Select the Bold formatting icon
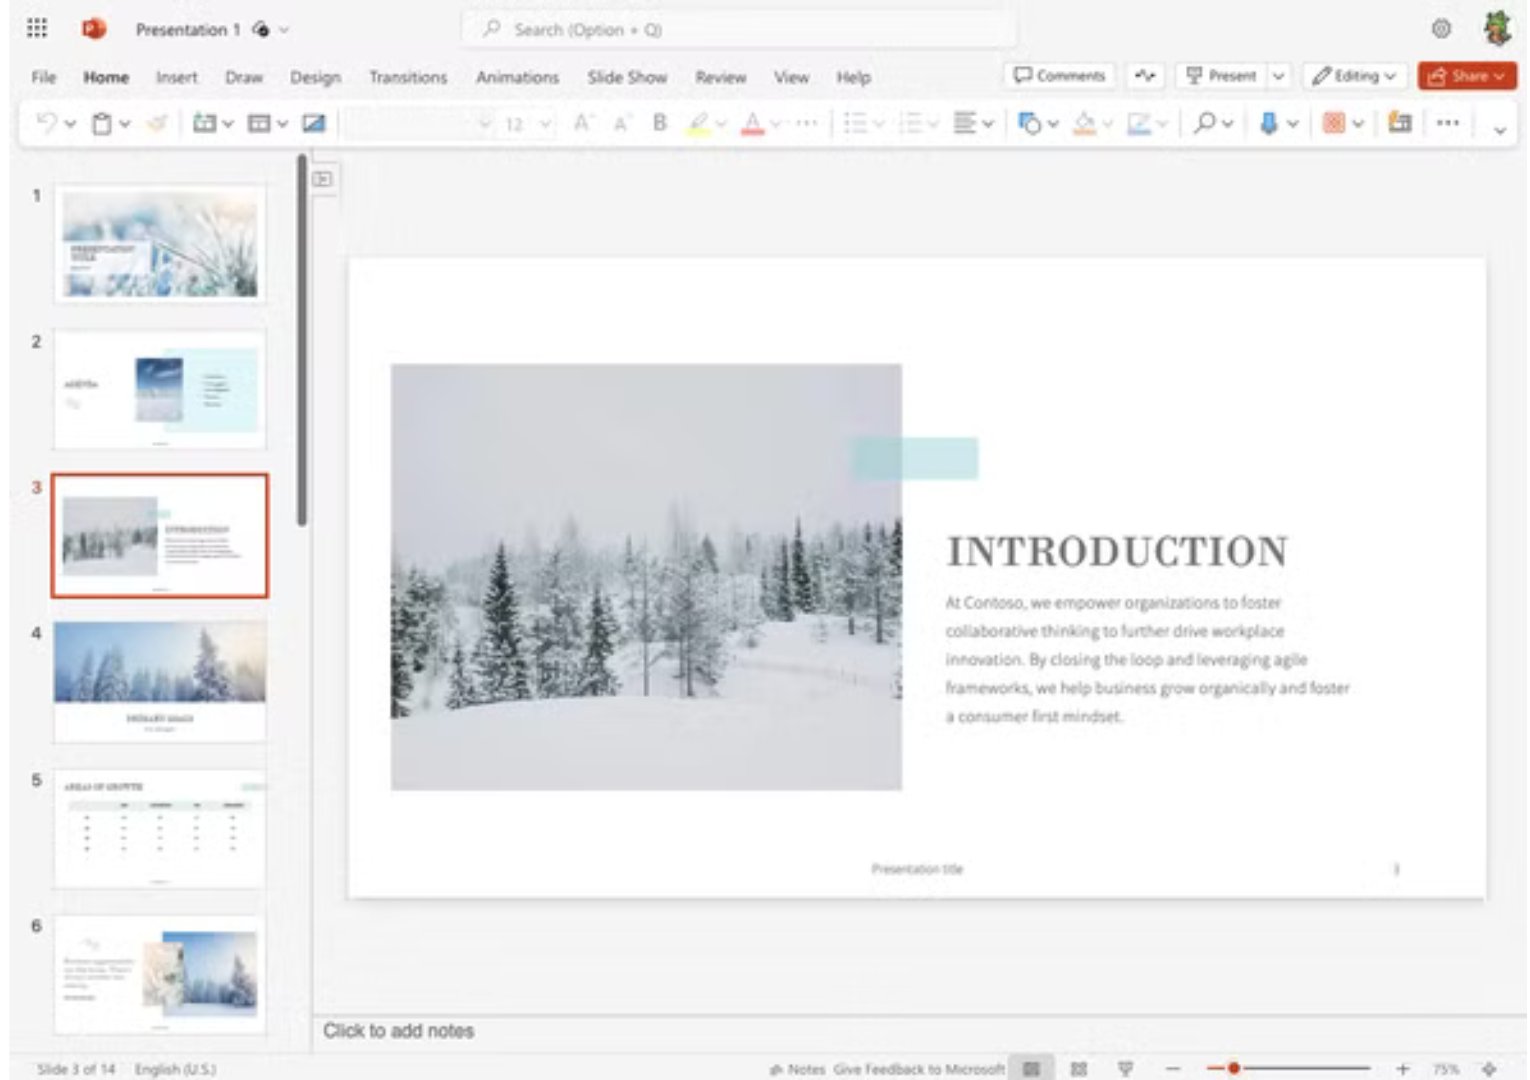The image size is (1530, 1080). (658, 124)
